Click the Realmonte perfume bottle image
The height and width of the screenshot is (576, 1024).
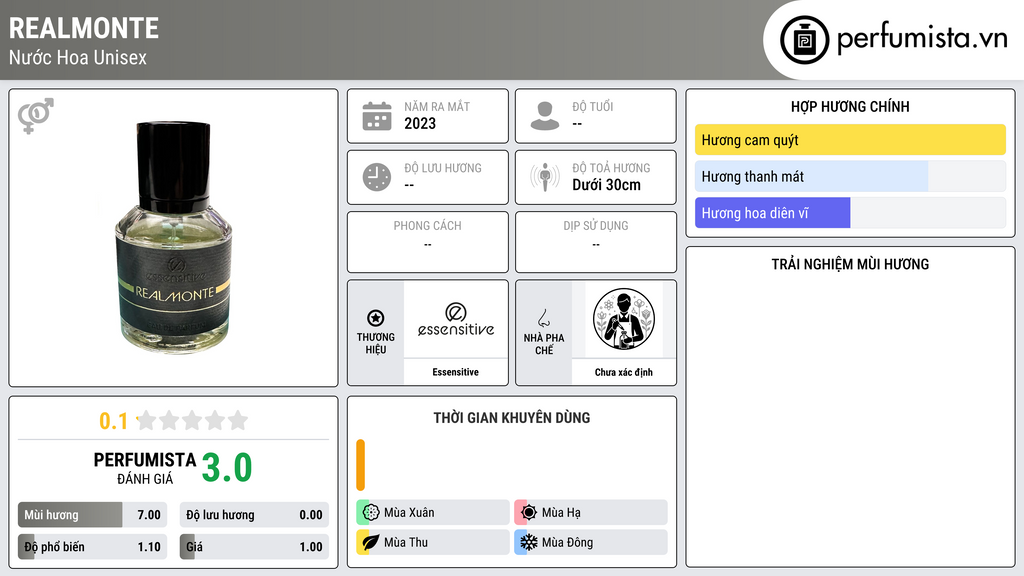pos(173,237)
